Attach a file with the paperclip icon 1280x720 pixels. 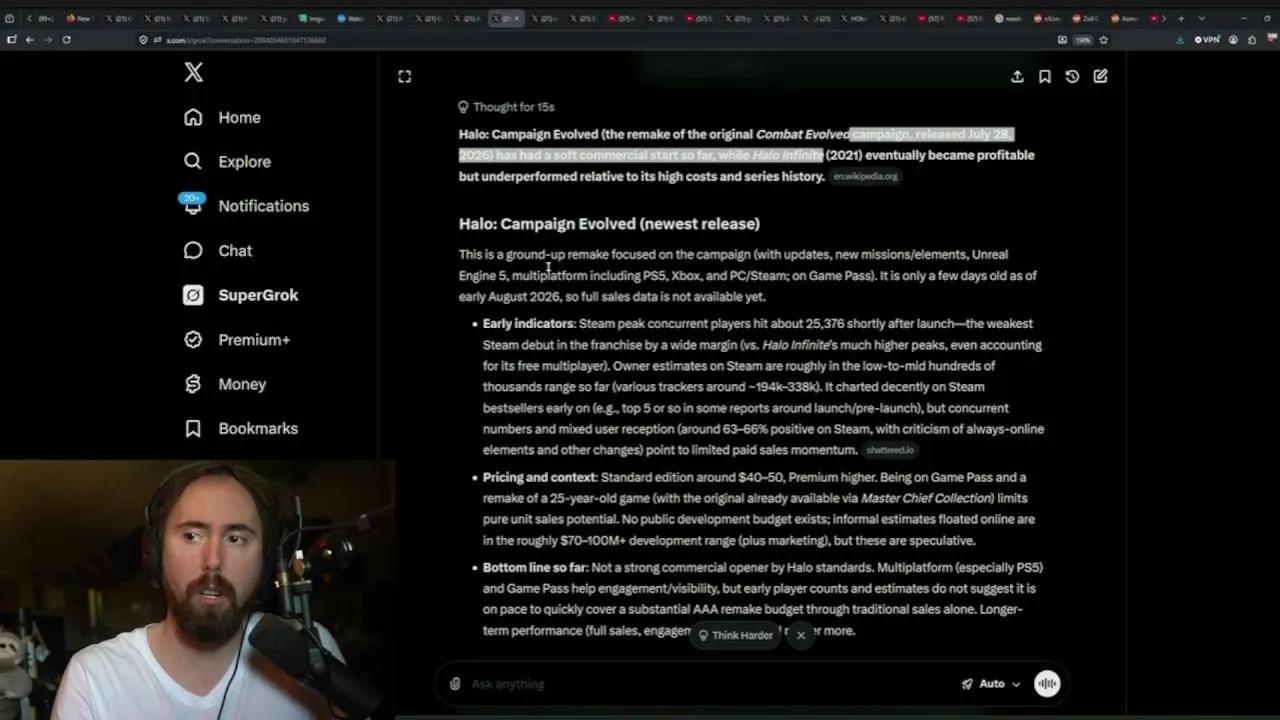pos(455,684)
